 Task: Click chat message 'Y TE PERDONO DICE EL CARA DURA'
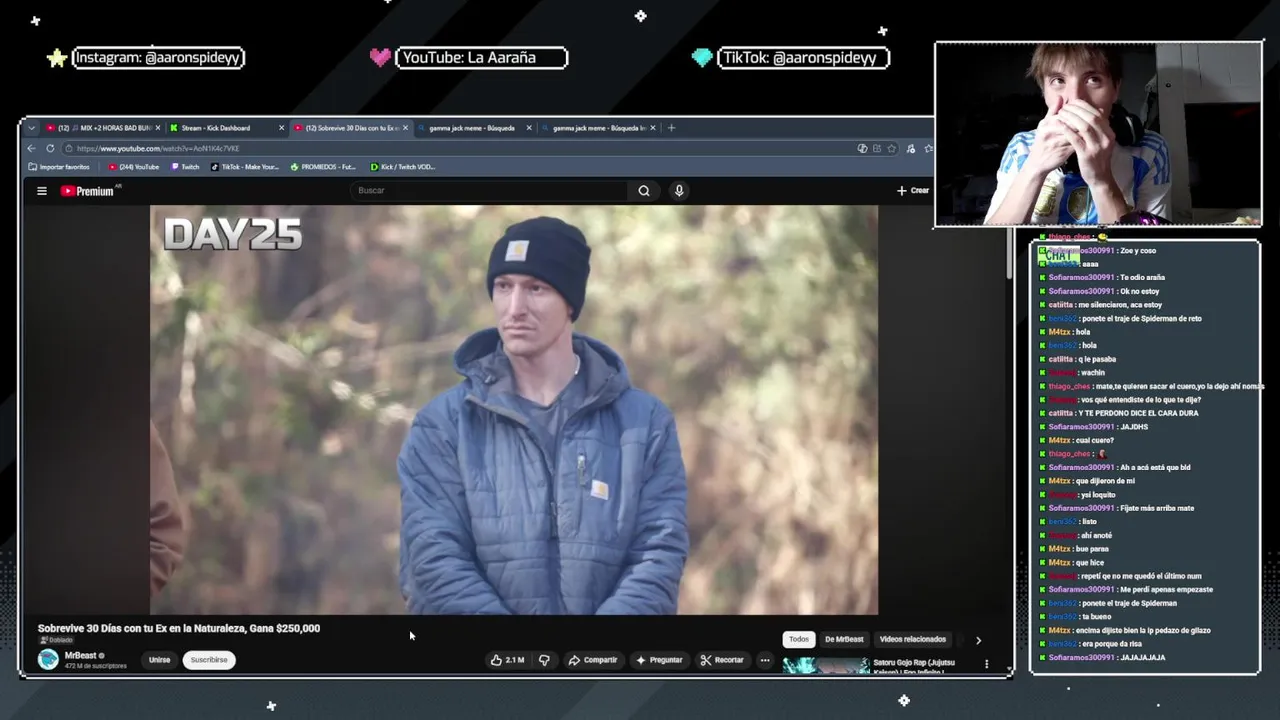(x=1138, y=413)
